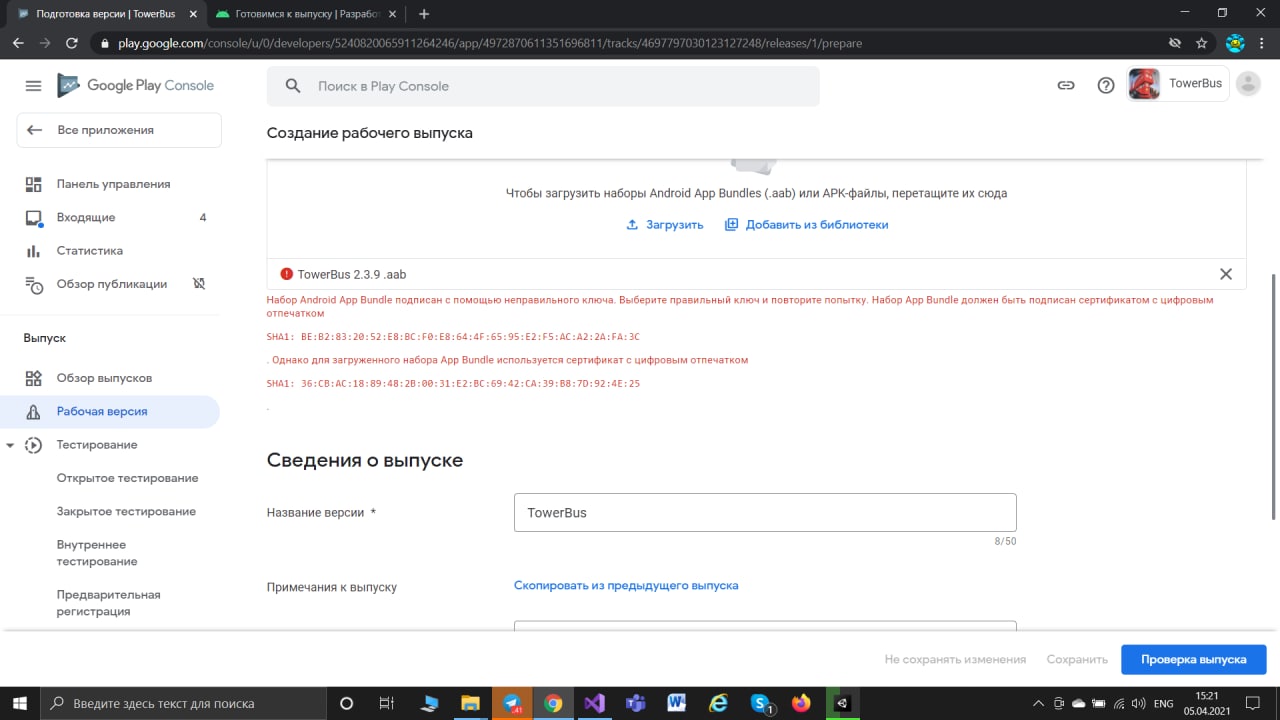
Task: Click Не сохранять изменения
Action: coord(955,659)
